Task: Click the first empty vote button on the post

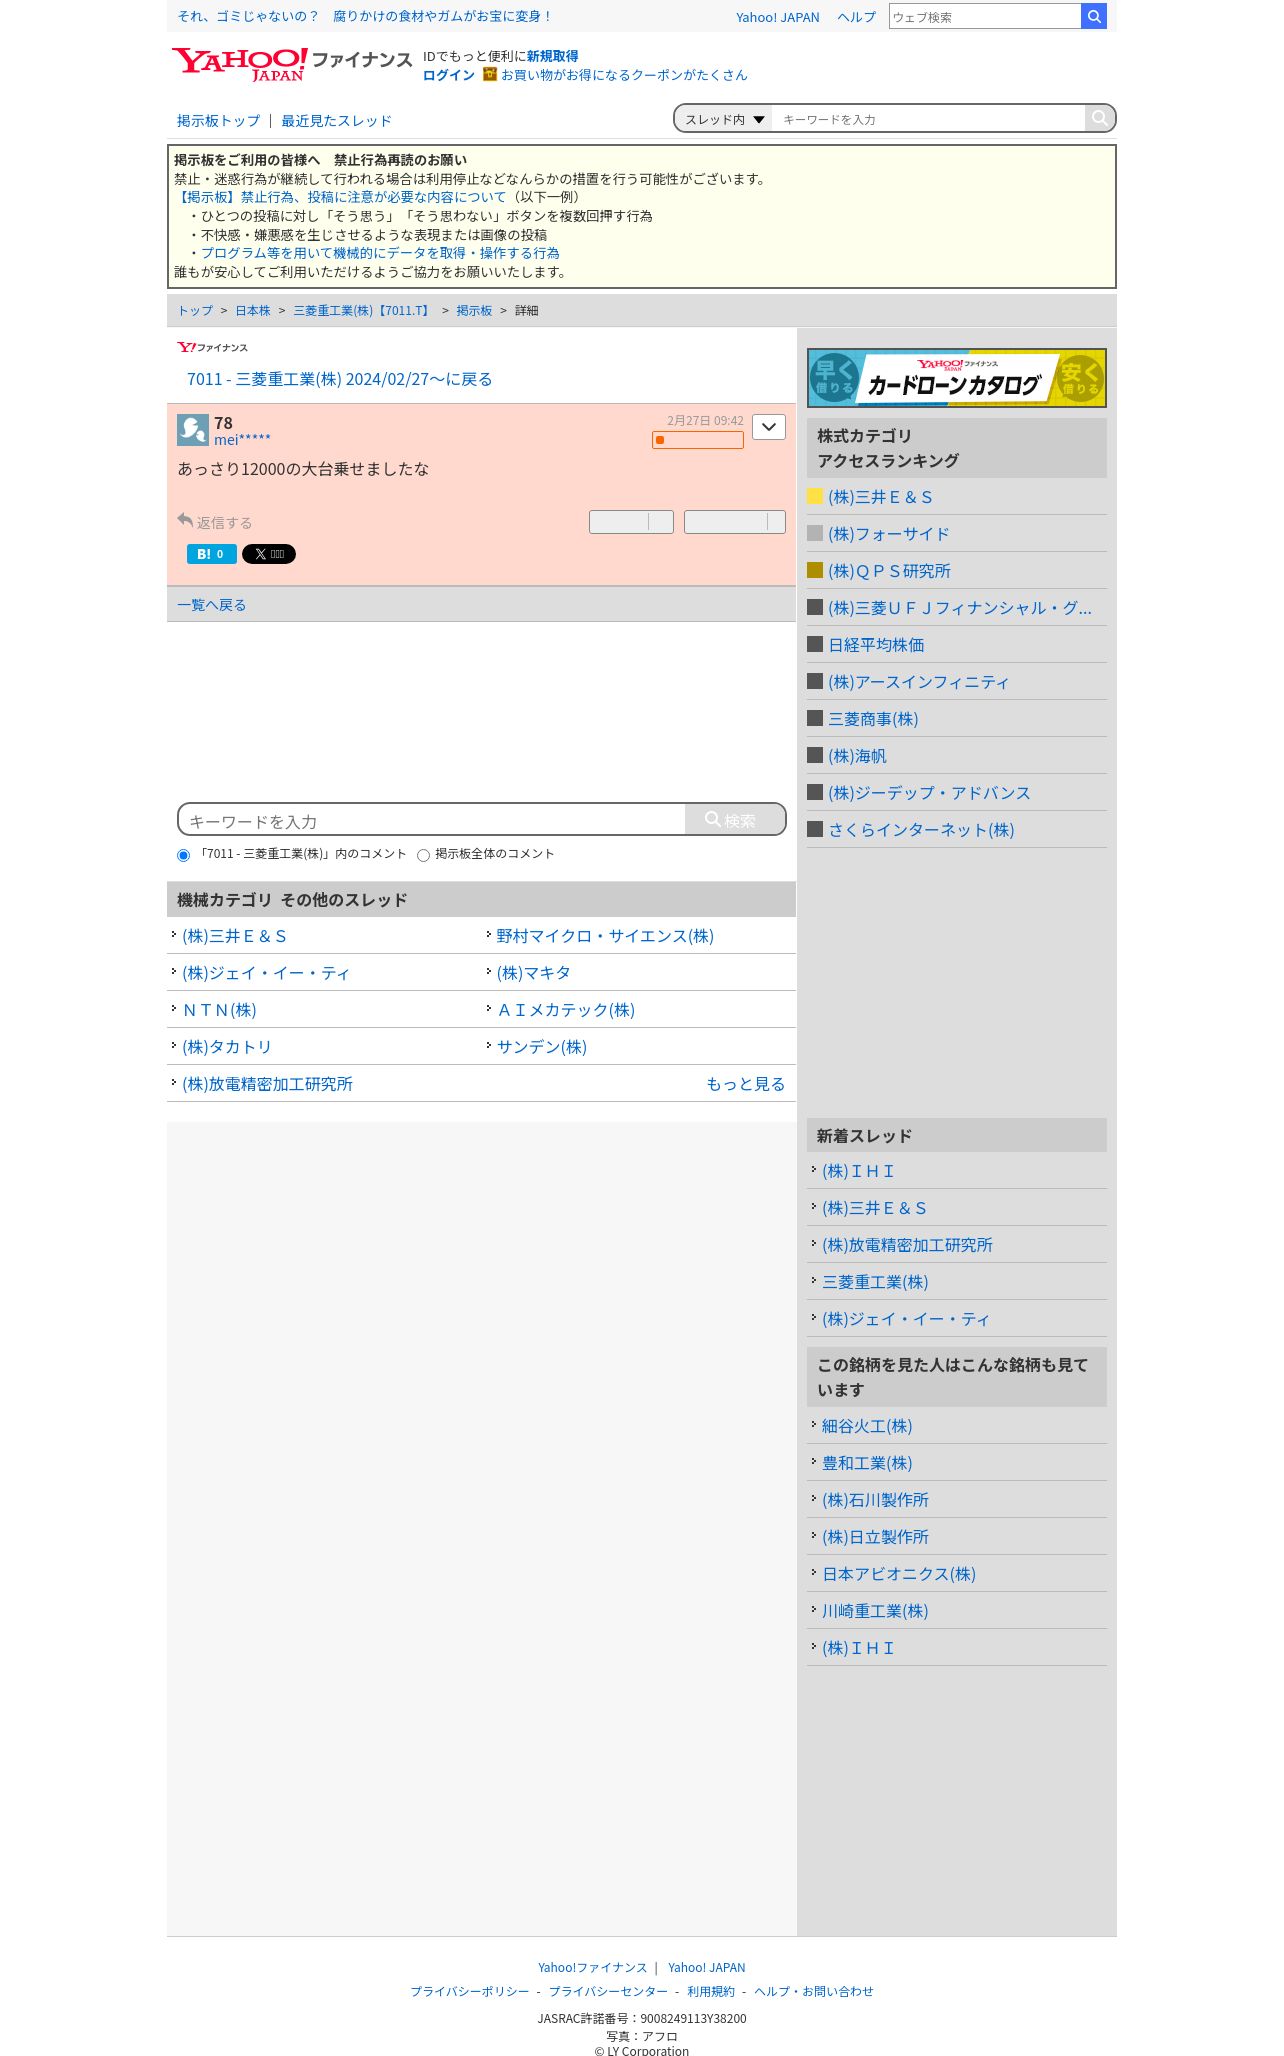Action: point(631,522)
